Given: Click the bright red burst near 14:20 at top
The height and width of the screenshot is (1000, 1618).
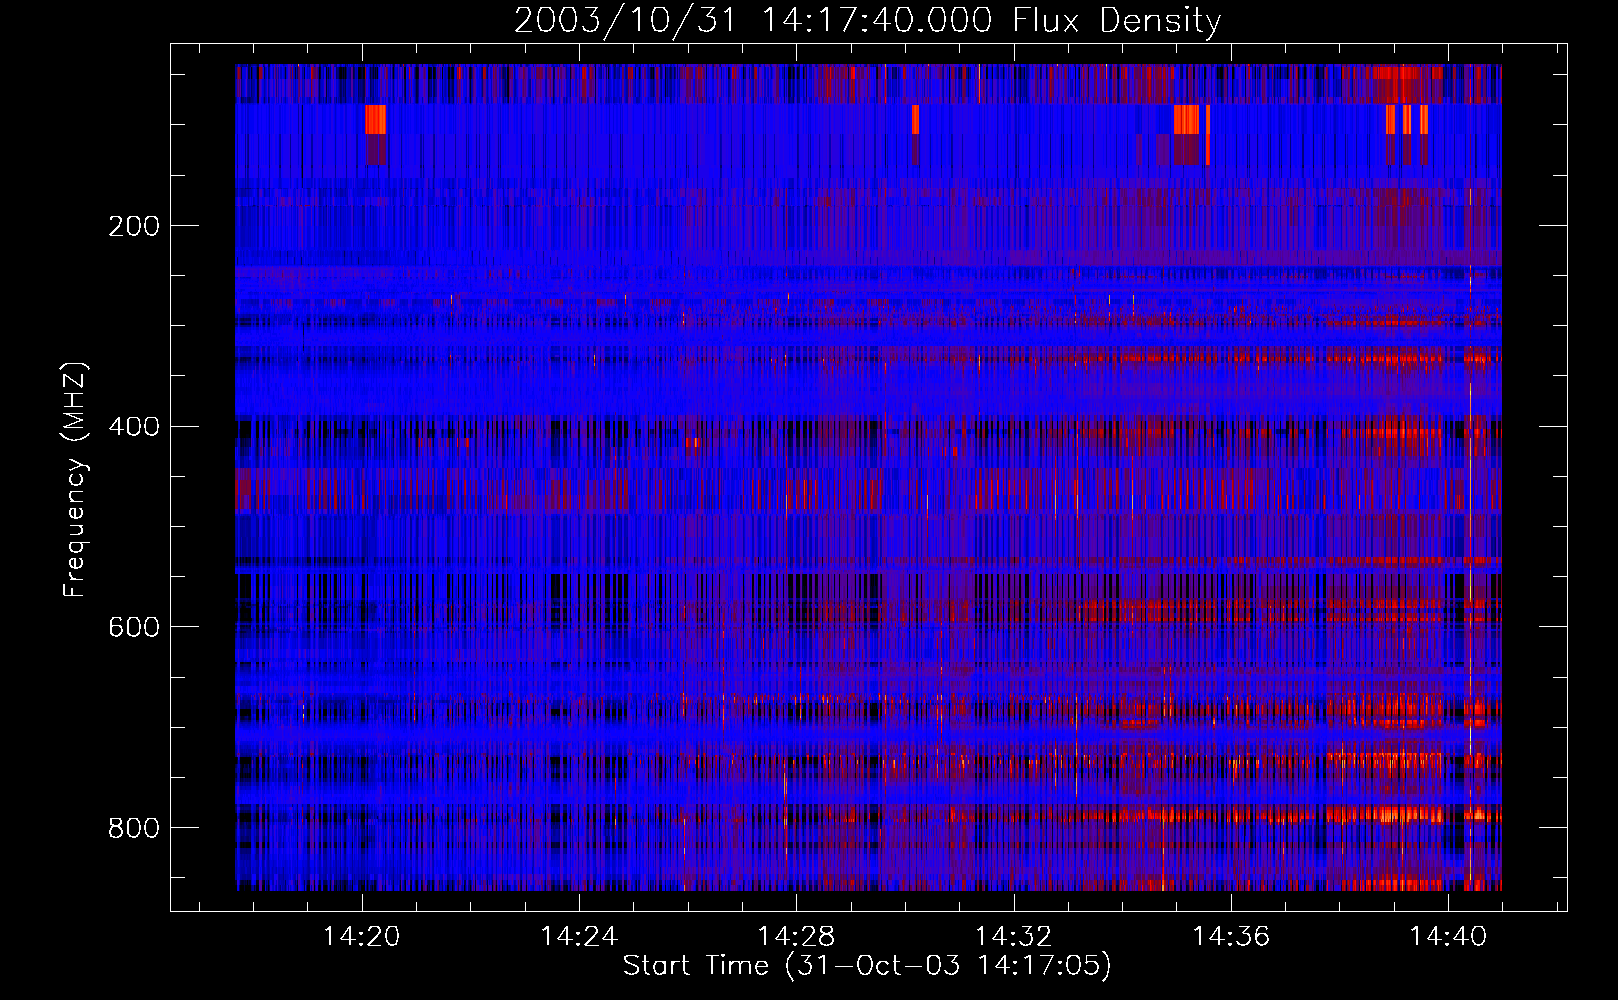Looking at the screenshot, I should (x=375, y=119).
